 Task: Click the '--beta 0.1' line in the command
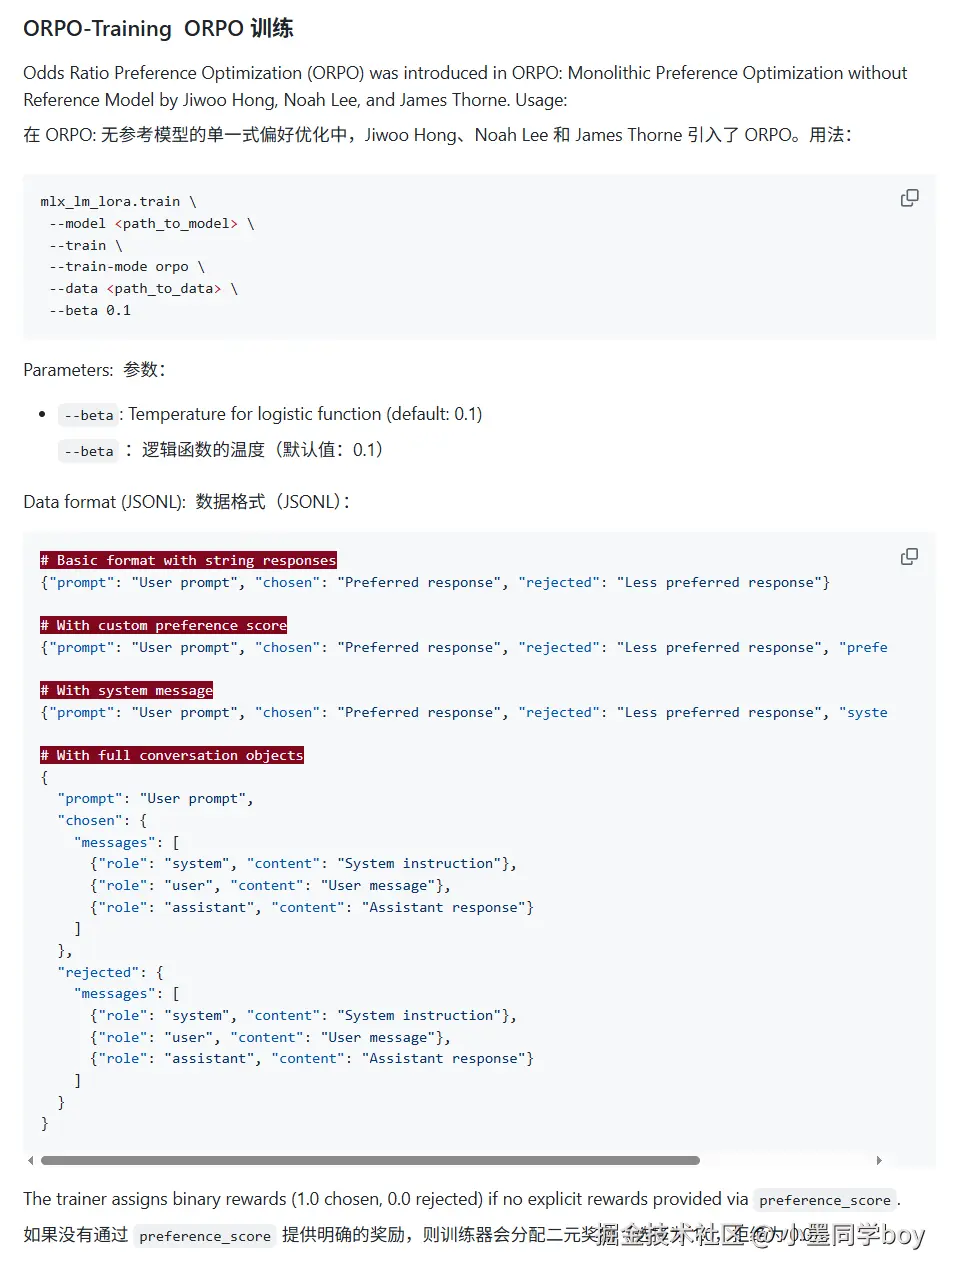pyautogui.click(x=90, y=311)
